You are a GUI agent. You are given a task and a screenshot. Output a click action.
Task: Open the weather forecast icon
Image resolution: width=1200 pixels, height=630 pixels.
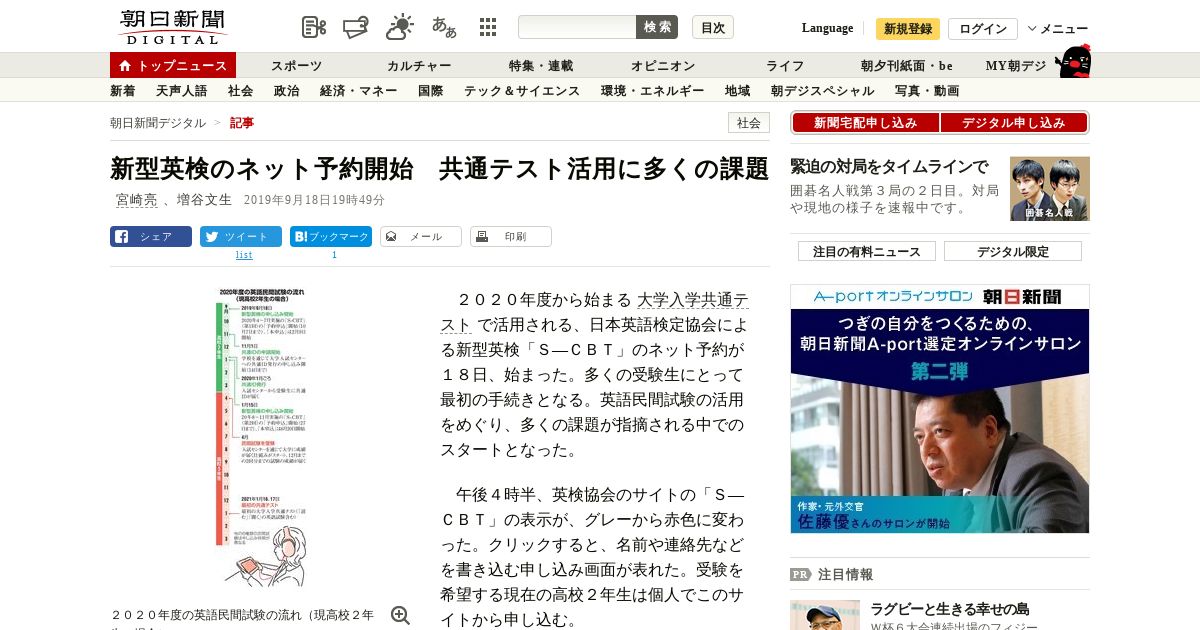click(400, 27)
